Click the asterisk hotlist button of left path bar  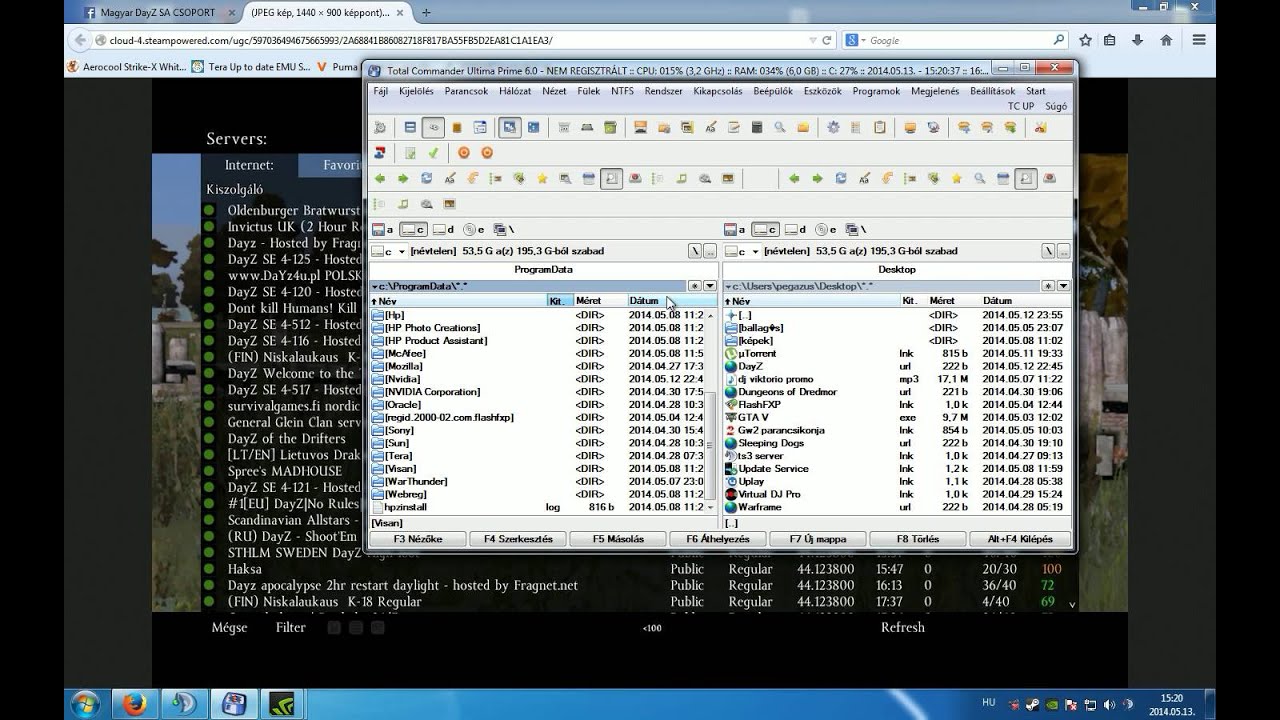pos(695,286)
